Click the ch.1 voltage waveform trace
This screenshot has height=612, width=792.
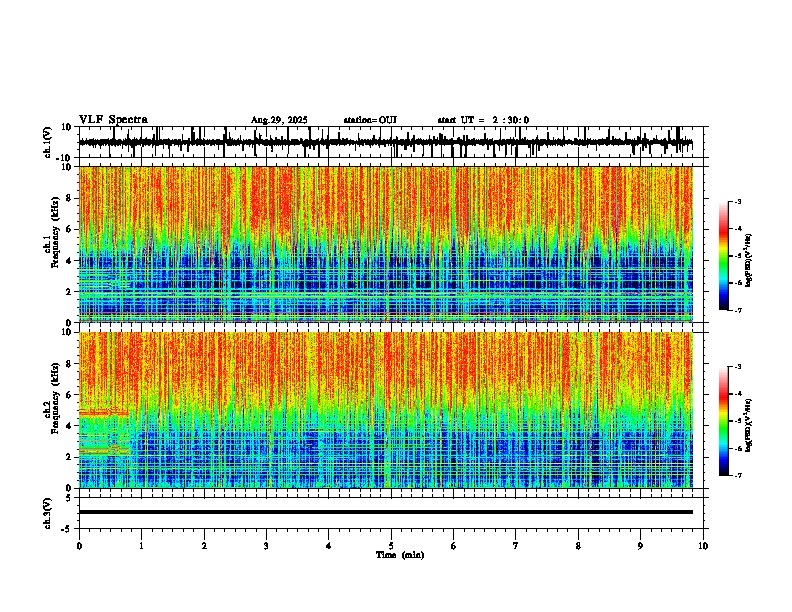pyautogui.click(x=385, y=142)
